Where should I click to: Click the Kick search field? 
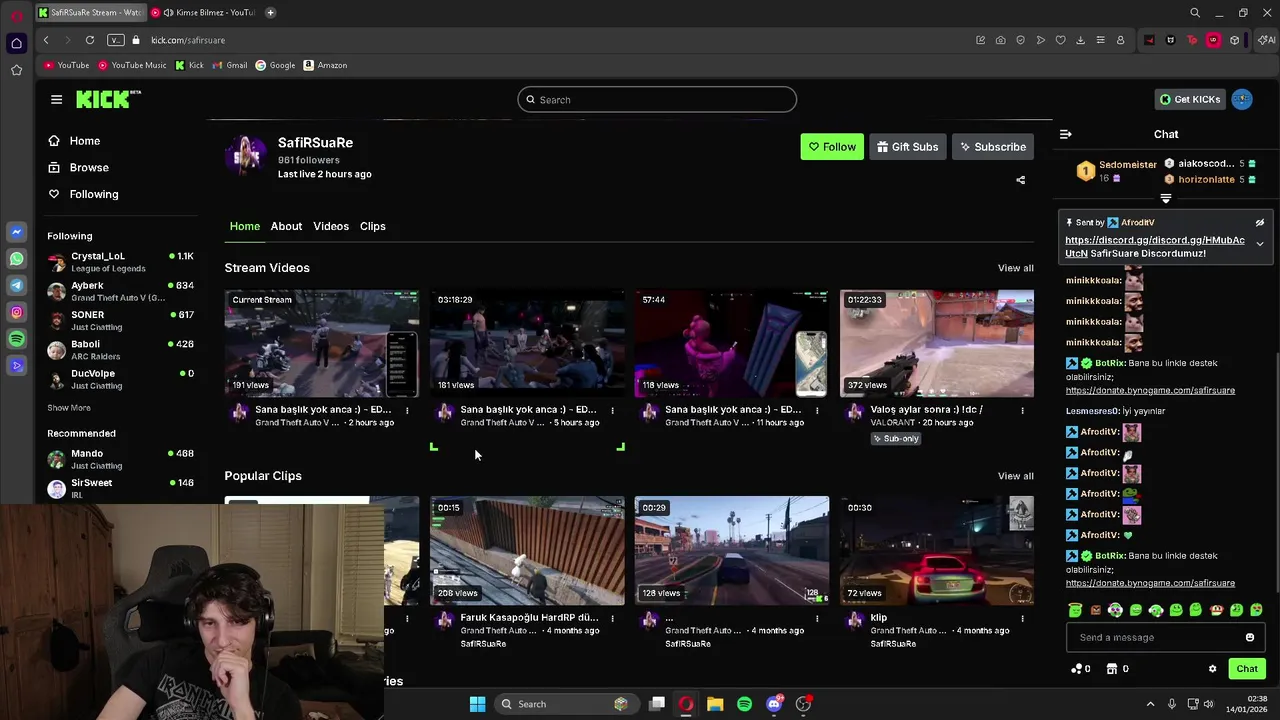[x=657, y=99]
